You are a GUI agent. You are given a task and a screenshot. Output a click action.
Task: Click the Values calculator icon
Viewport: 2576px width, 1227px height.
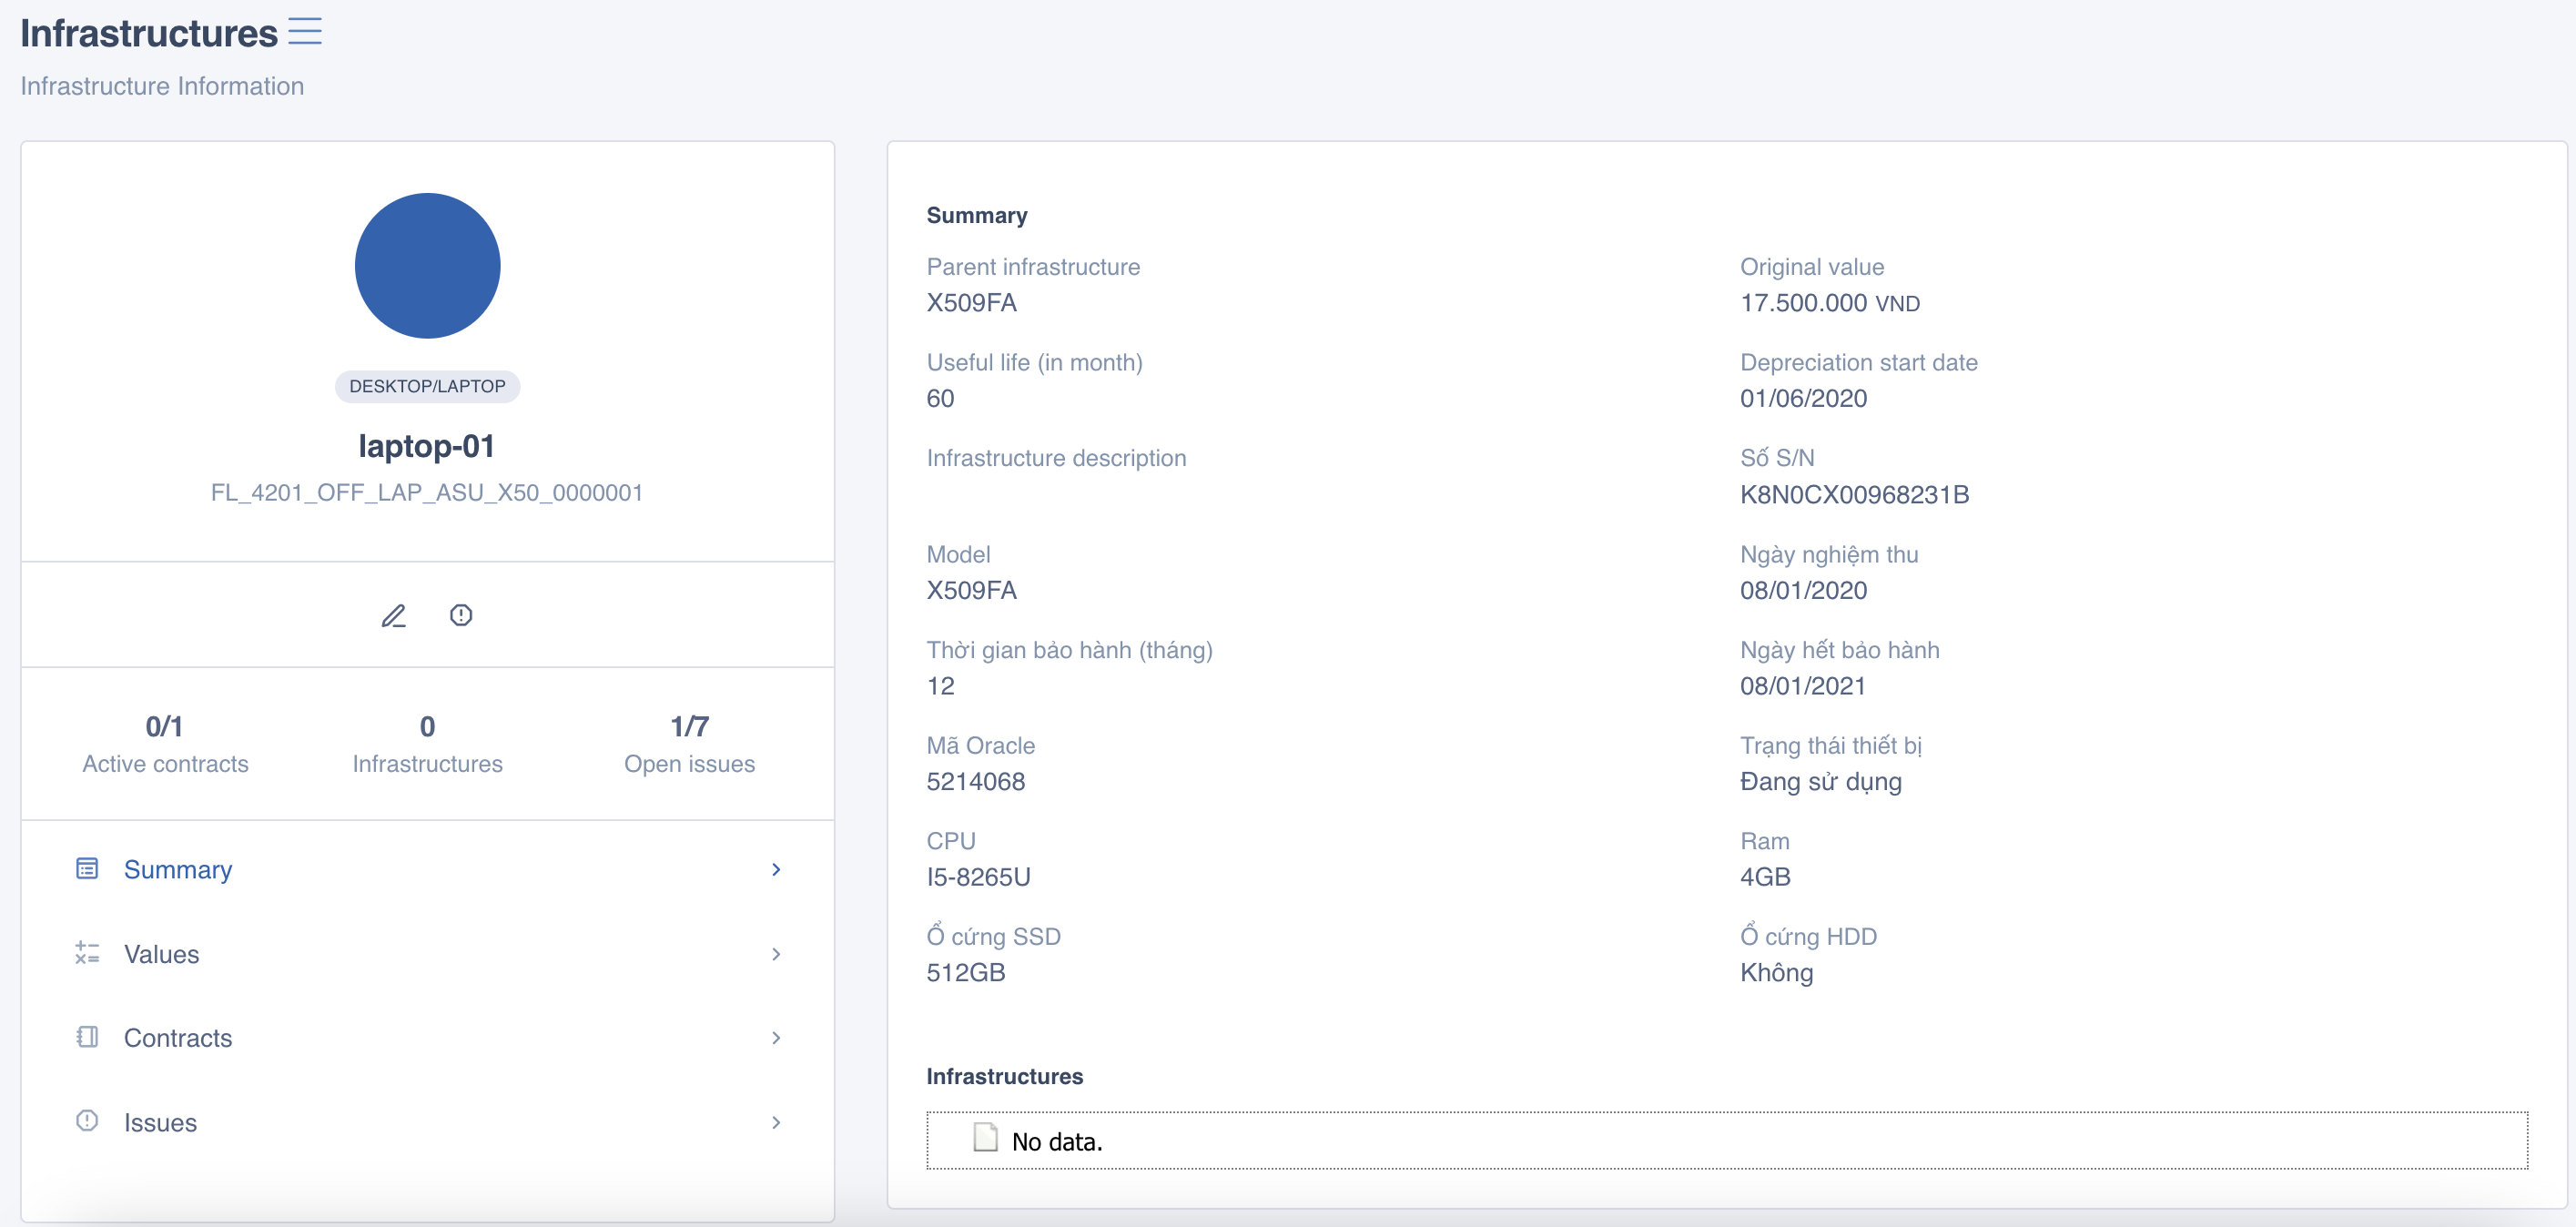pyautogui.click(x=87, y=953)
